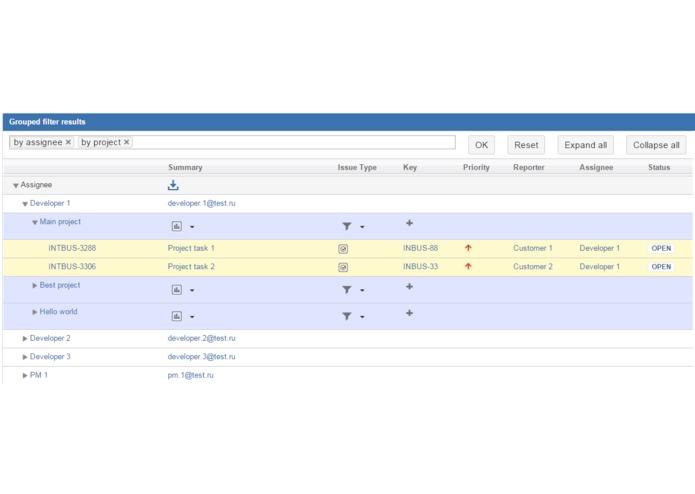Click the Reporter column header

click(x=529, y=167)
